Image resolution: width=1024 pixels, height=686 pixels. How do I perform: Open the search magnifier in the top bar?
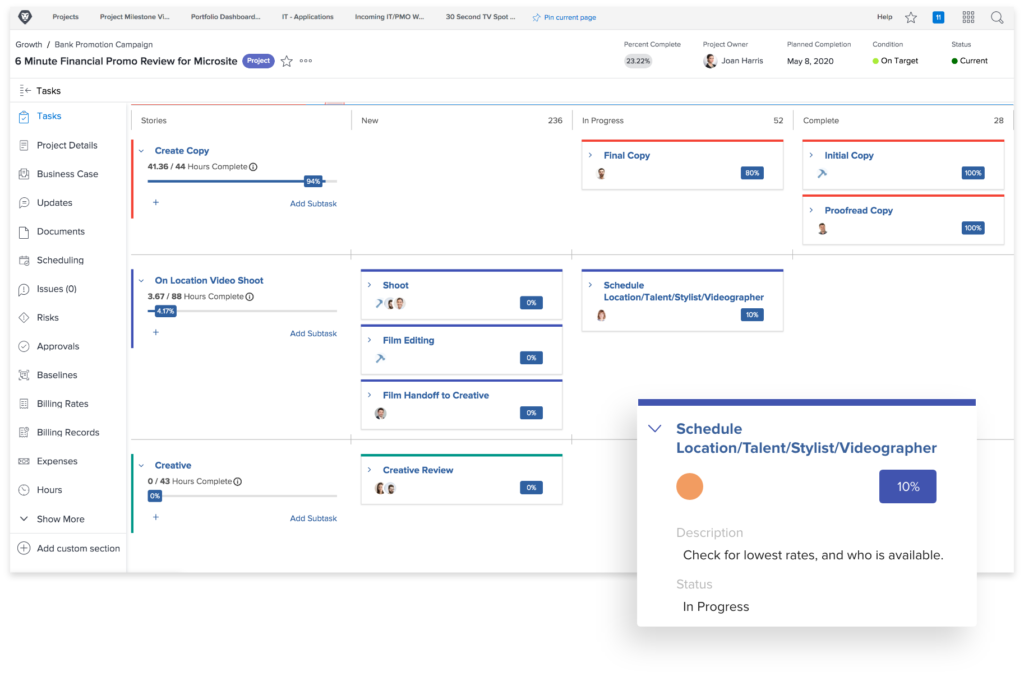[x=998, y=17]
